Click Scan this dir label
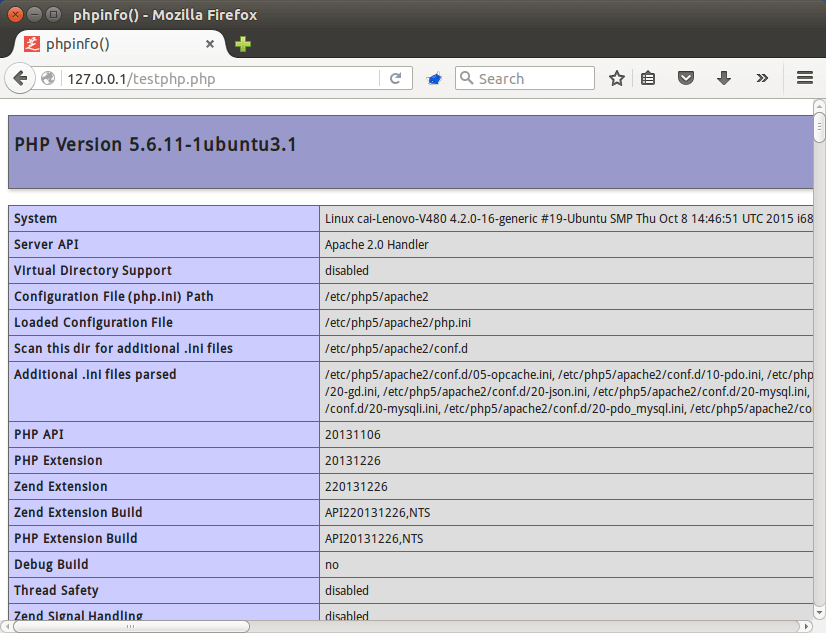 tap(123, 348)
